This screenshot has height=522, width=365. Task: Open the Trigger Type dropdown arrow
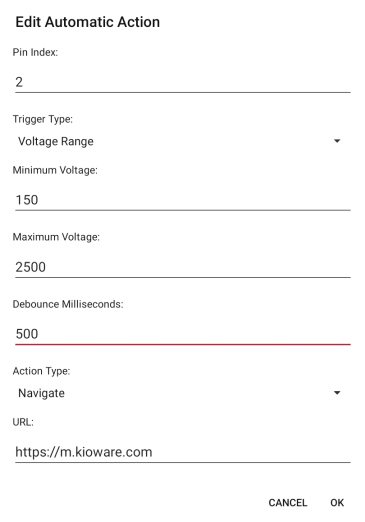click(x=337, y=141)
